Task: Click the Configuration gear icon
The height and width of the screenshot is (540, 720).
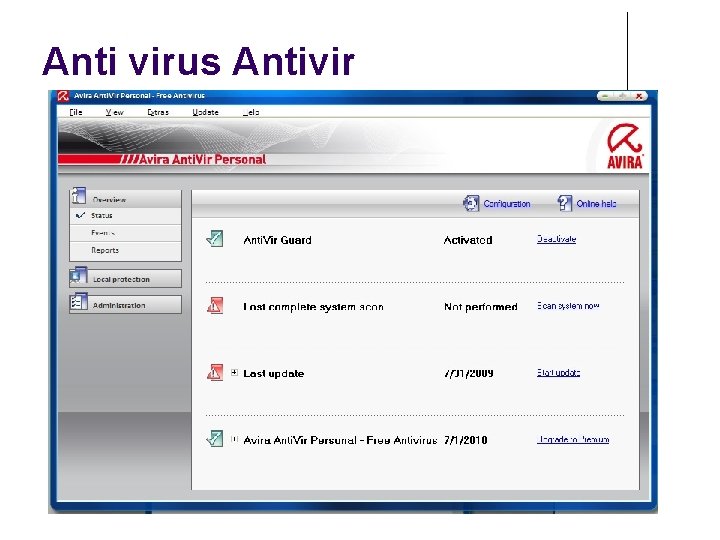Action: tap(471, 203)
